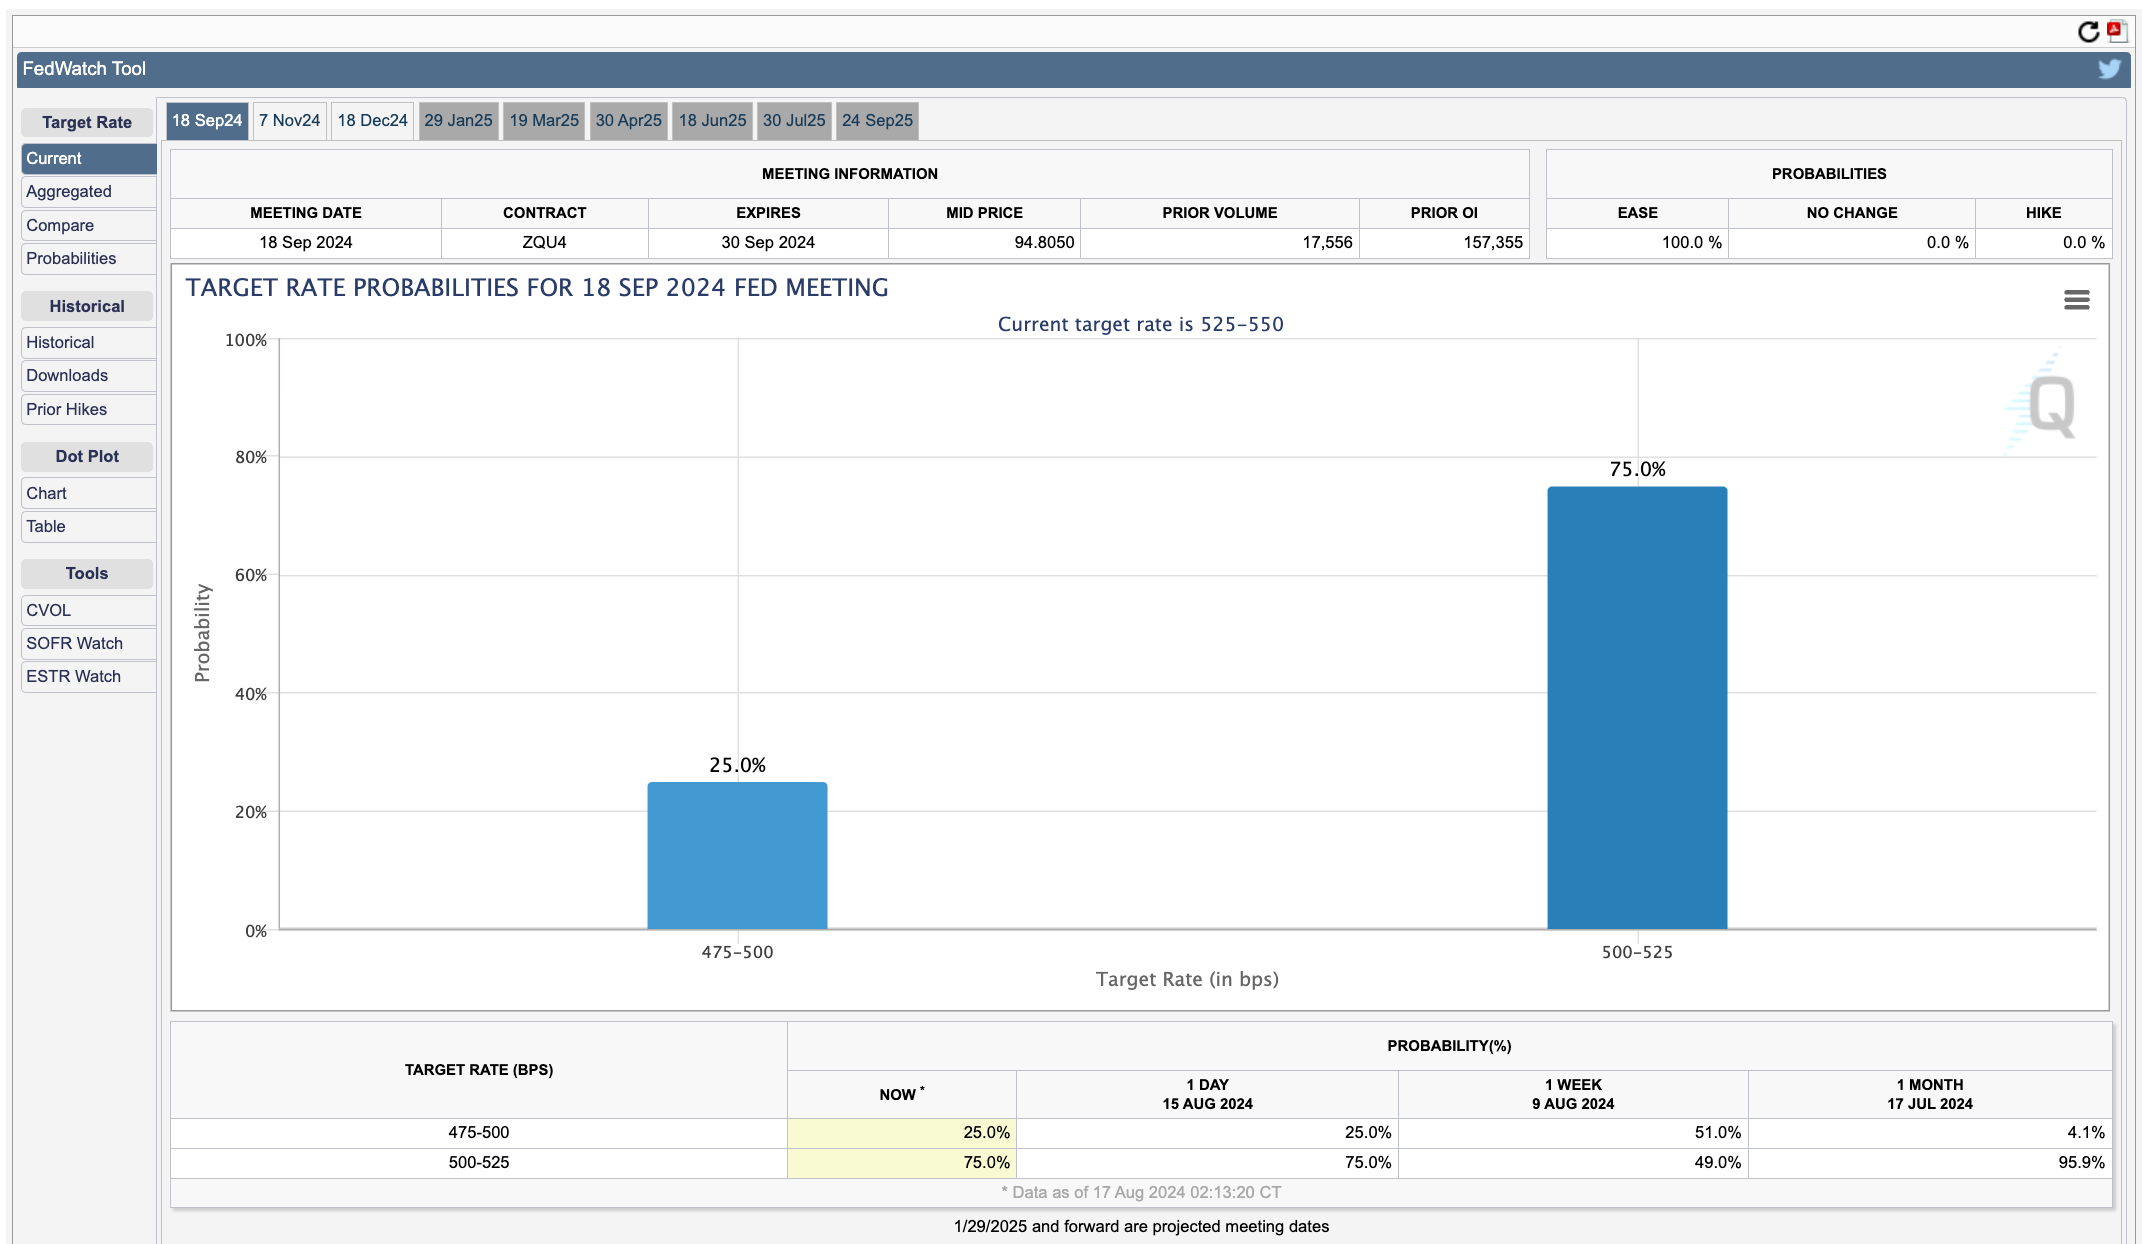Open the Prior Hikes page
The image size is (2142, 1244).
88,409
